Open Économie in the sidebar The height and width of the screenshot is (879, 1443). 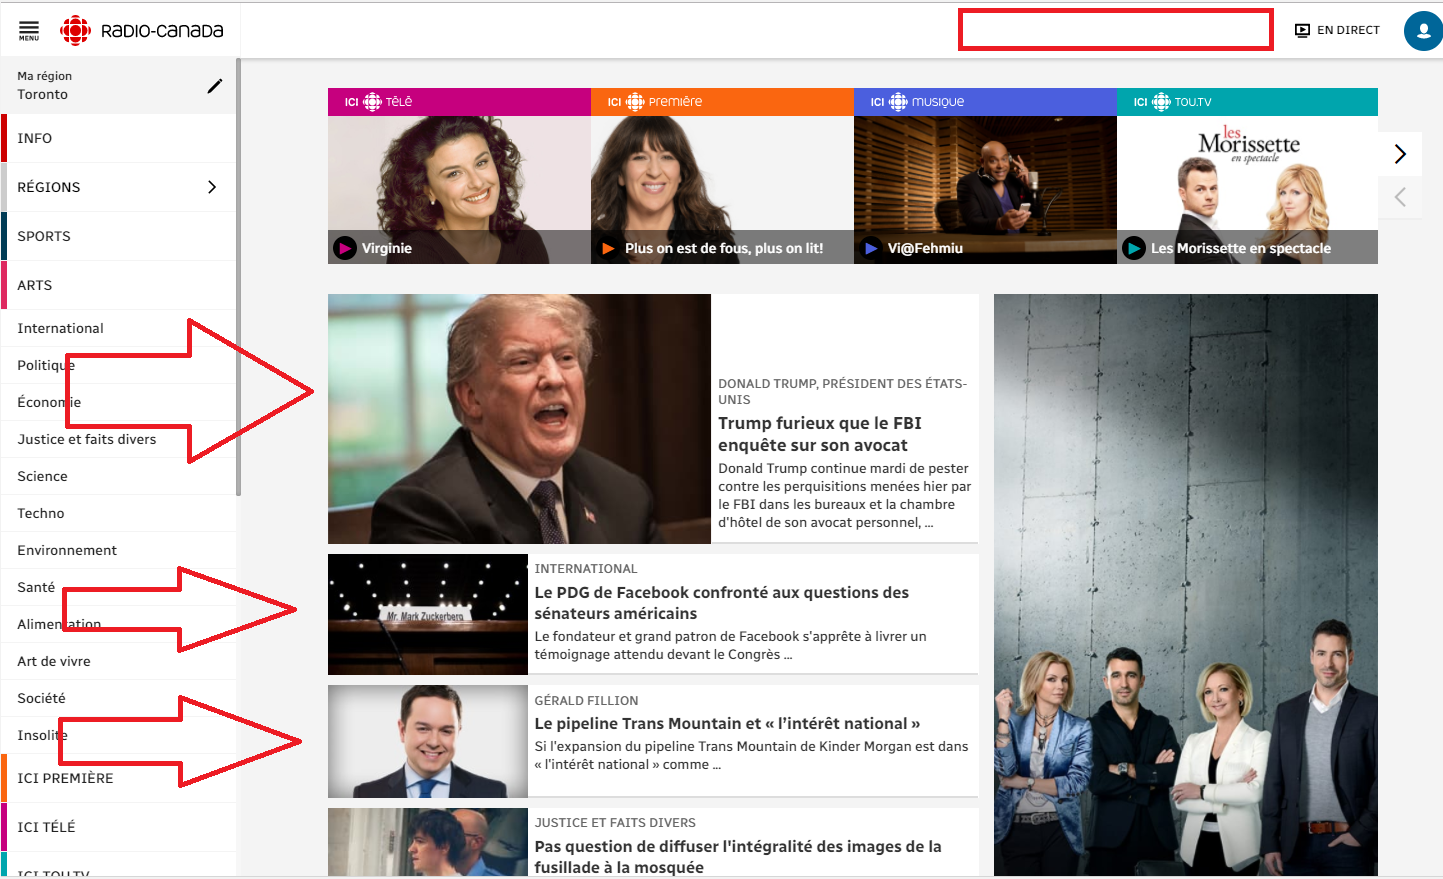coord(49,402)
